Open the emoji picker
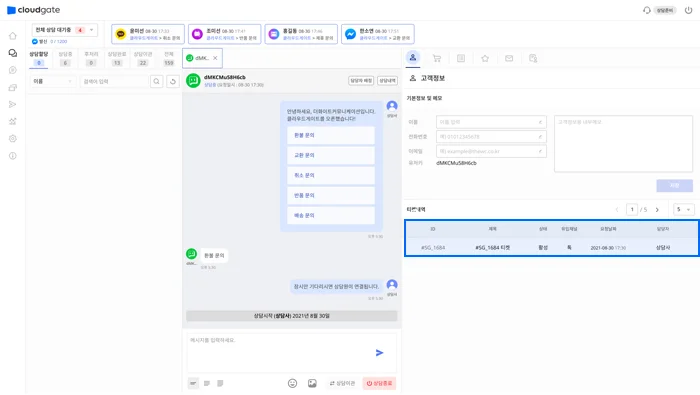700x395 pixels. pos(292,383)
